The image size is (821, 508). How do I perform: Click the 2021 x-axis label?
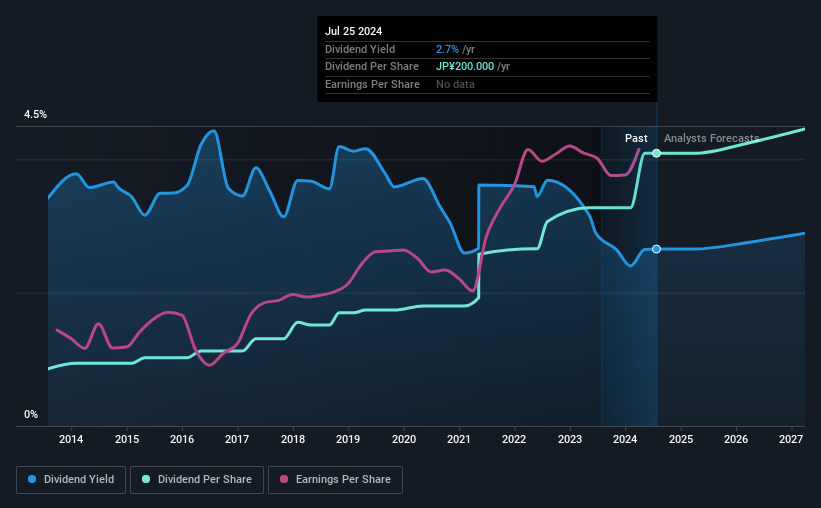click(459, 439)
